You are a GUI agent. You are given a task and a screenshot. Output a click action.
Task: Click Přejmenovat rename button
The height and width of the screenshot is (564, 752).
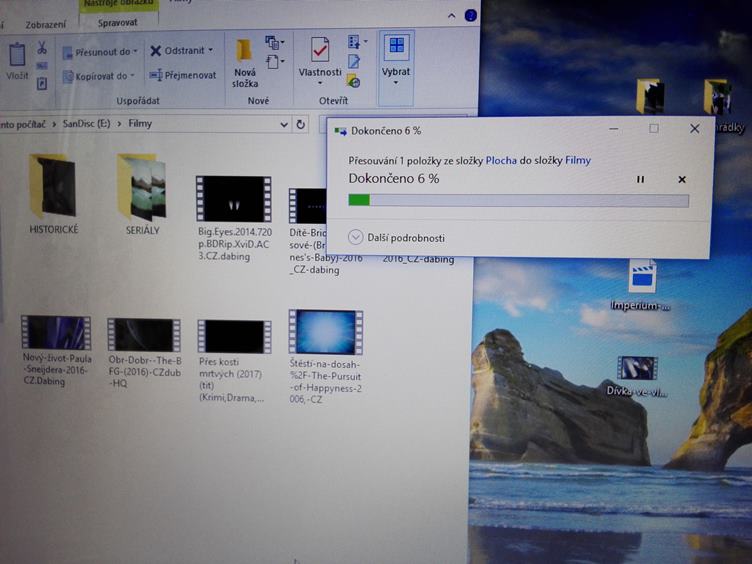[183, 75]
